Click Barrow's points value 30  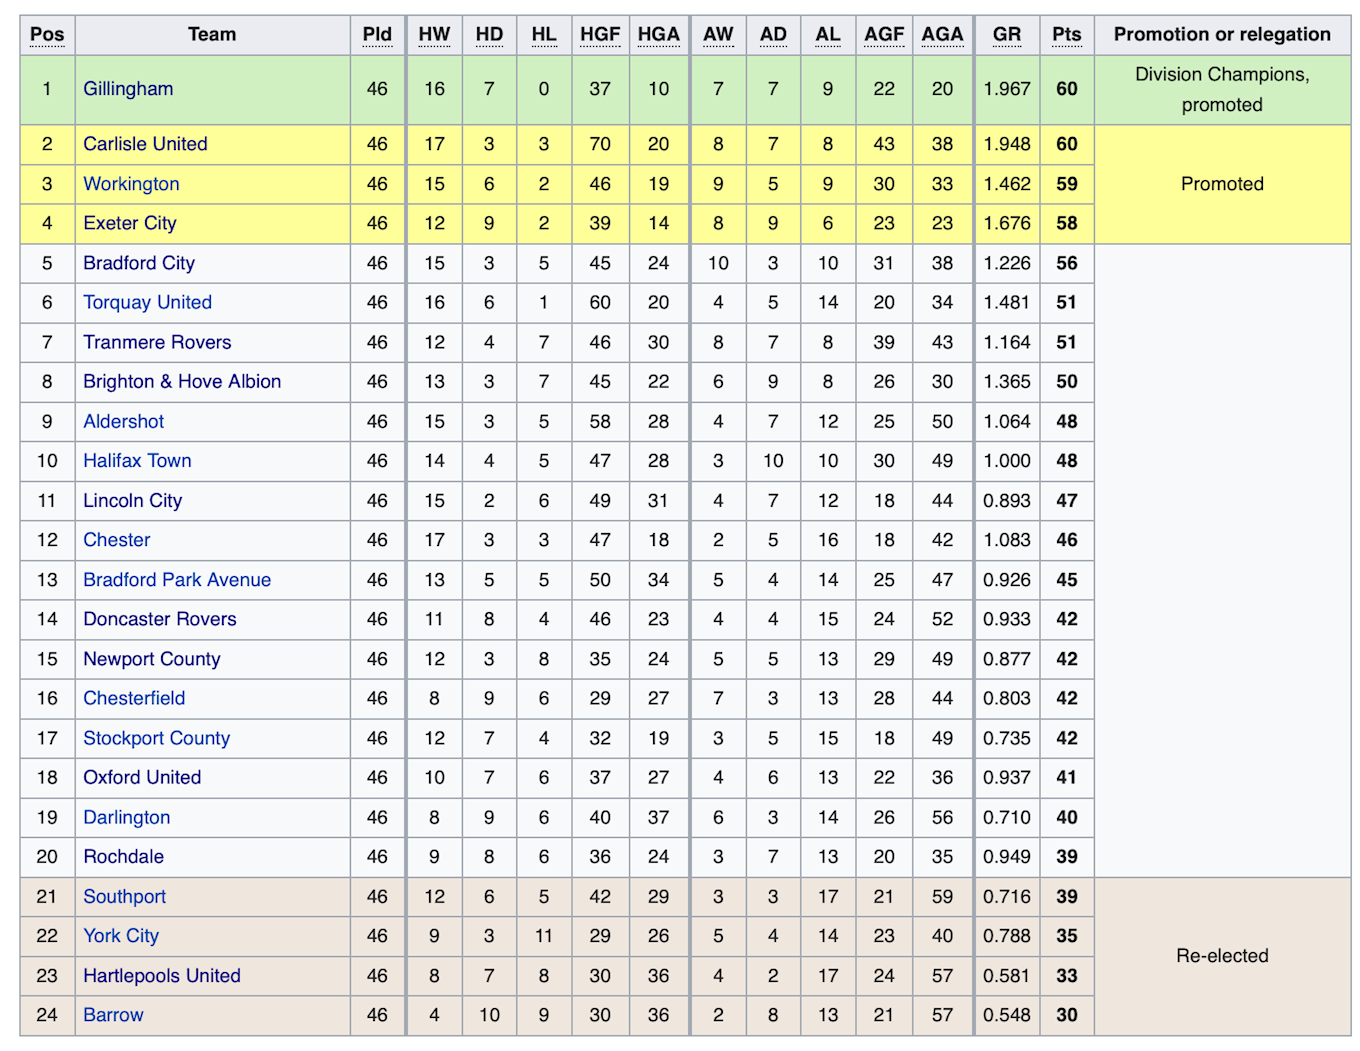(1067, 1015)
